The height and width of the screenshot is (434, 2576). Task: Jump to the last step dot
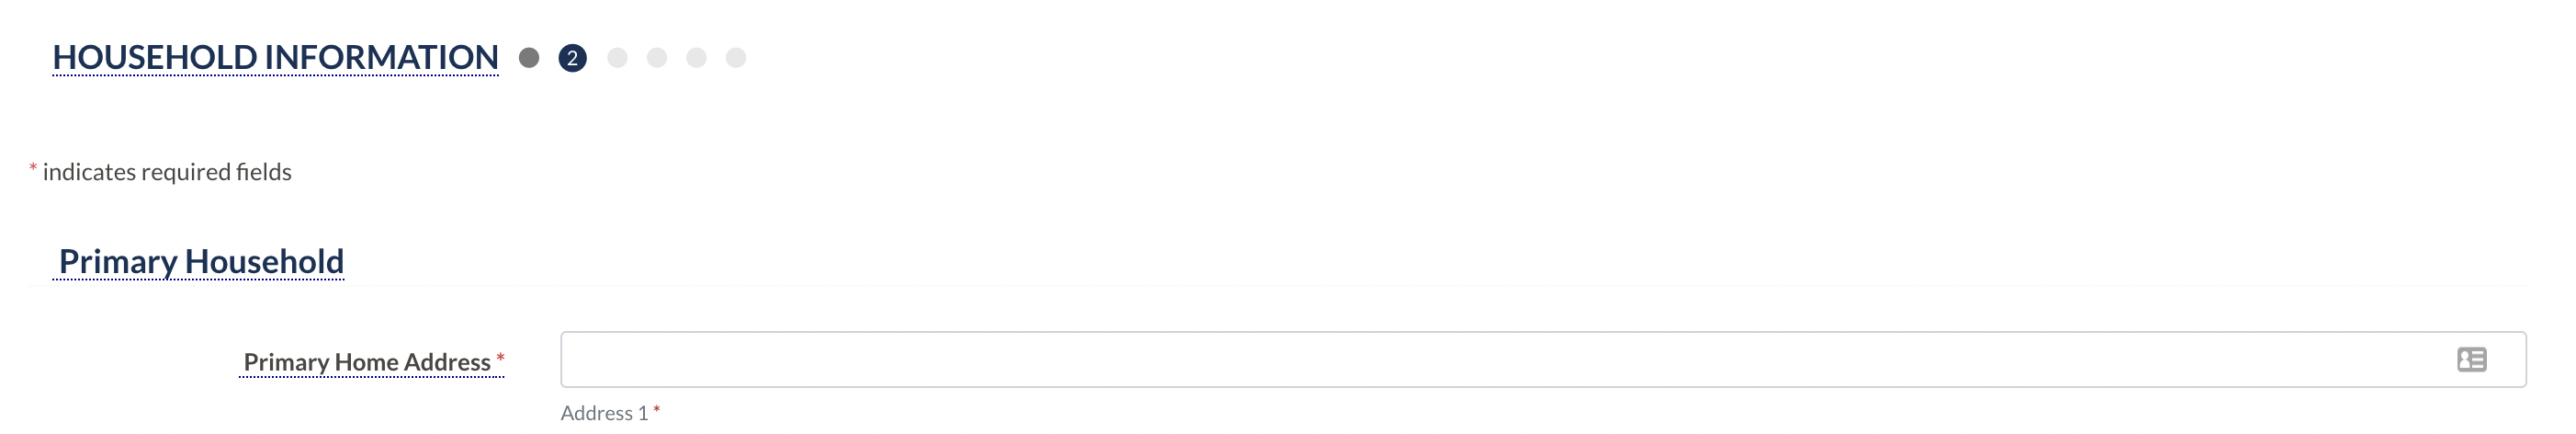(x=736, y=58)
